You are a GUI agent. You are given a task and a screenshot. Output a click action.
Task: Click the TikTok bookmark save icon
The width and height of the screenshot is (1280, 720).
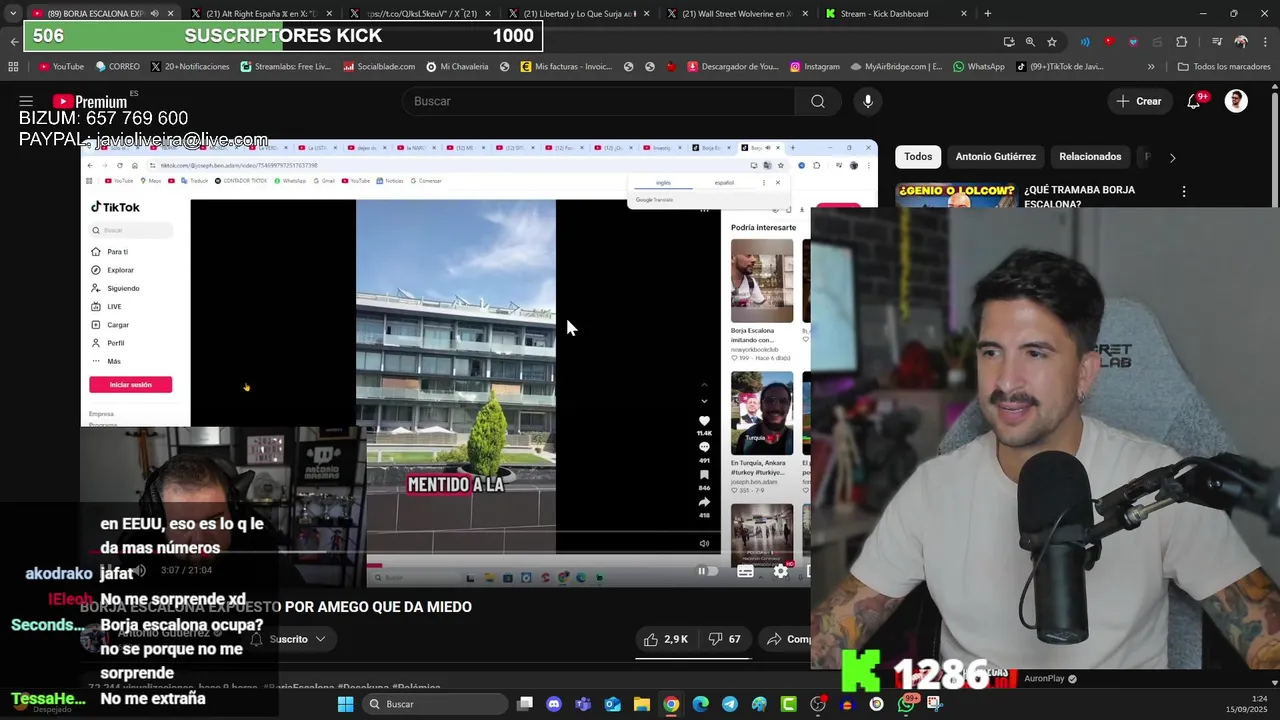coord(704,475)
